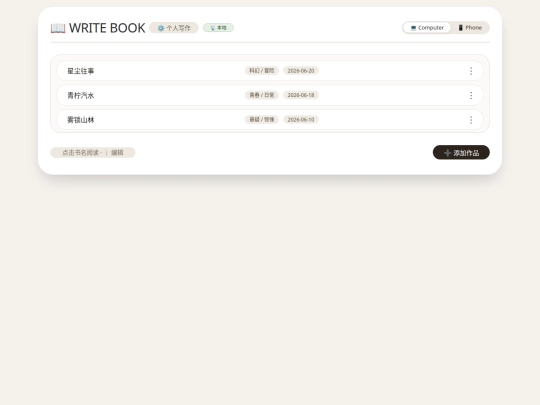The width and height of the screenshot is (540, 405).
Task: Click the 科幻 / 冒险 genre tag
Action: [x=262, y=71]
